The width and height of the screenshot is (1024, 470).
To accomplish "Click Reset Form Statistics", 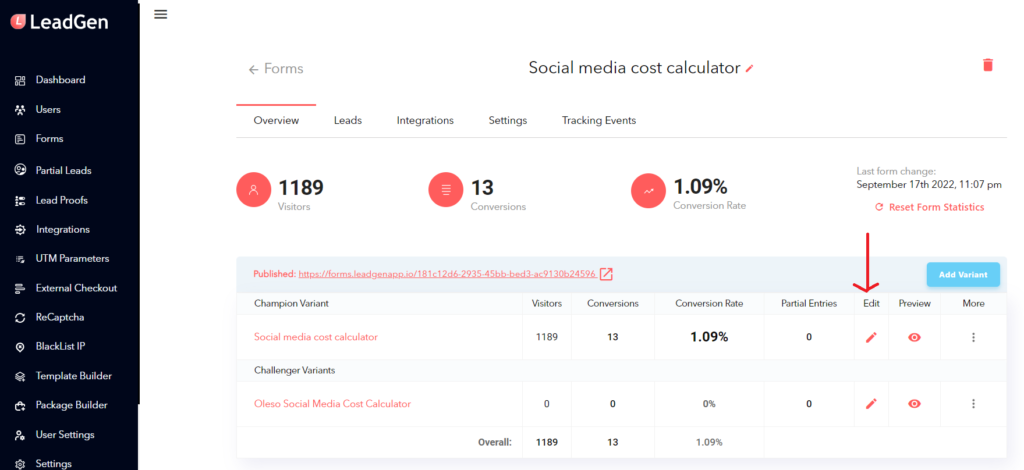I will 929,207.
